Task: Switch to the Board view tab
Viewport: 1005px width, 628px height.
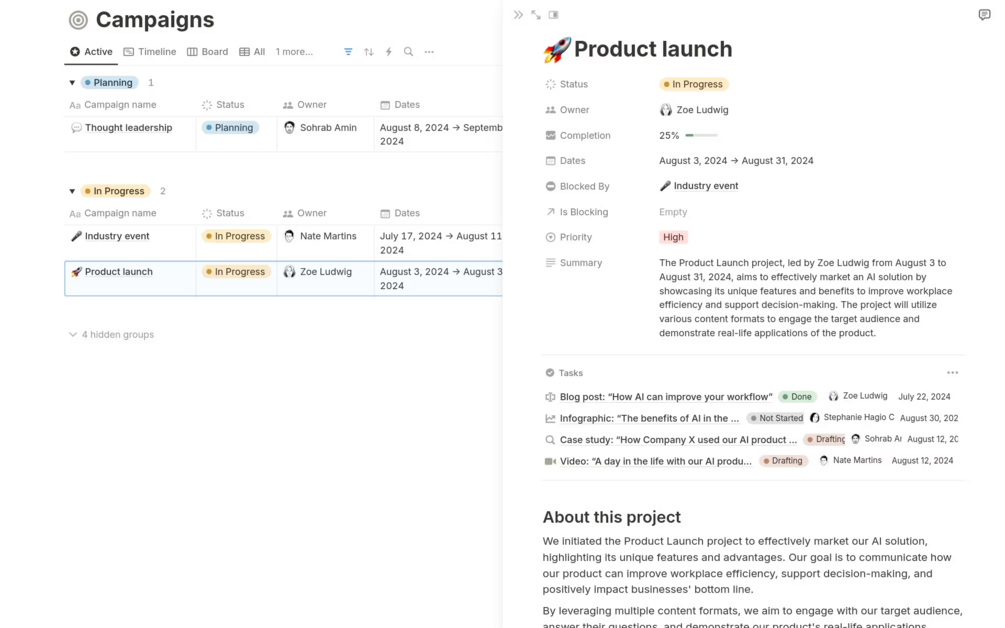Action: coord(208,52)
